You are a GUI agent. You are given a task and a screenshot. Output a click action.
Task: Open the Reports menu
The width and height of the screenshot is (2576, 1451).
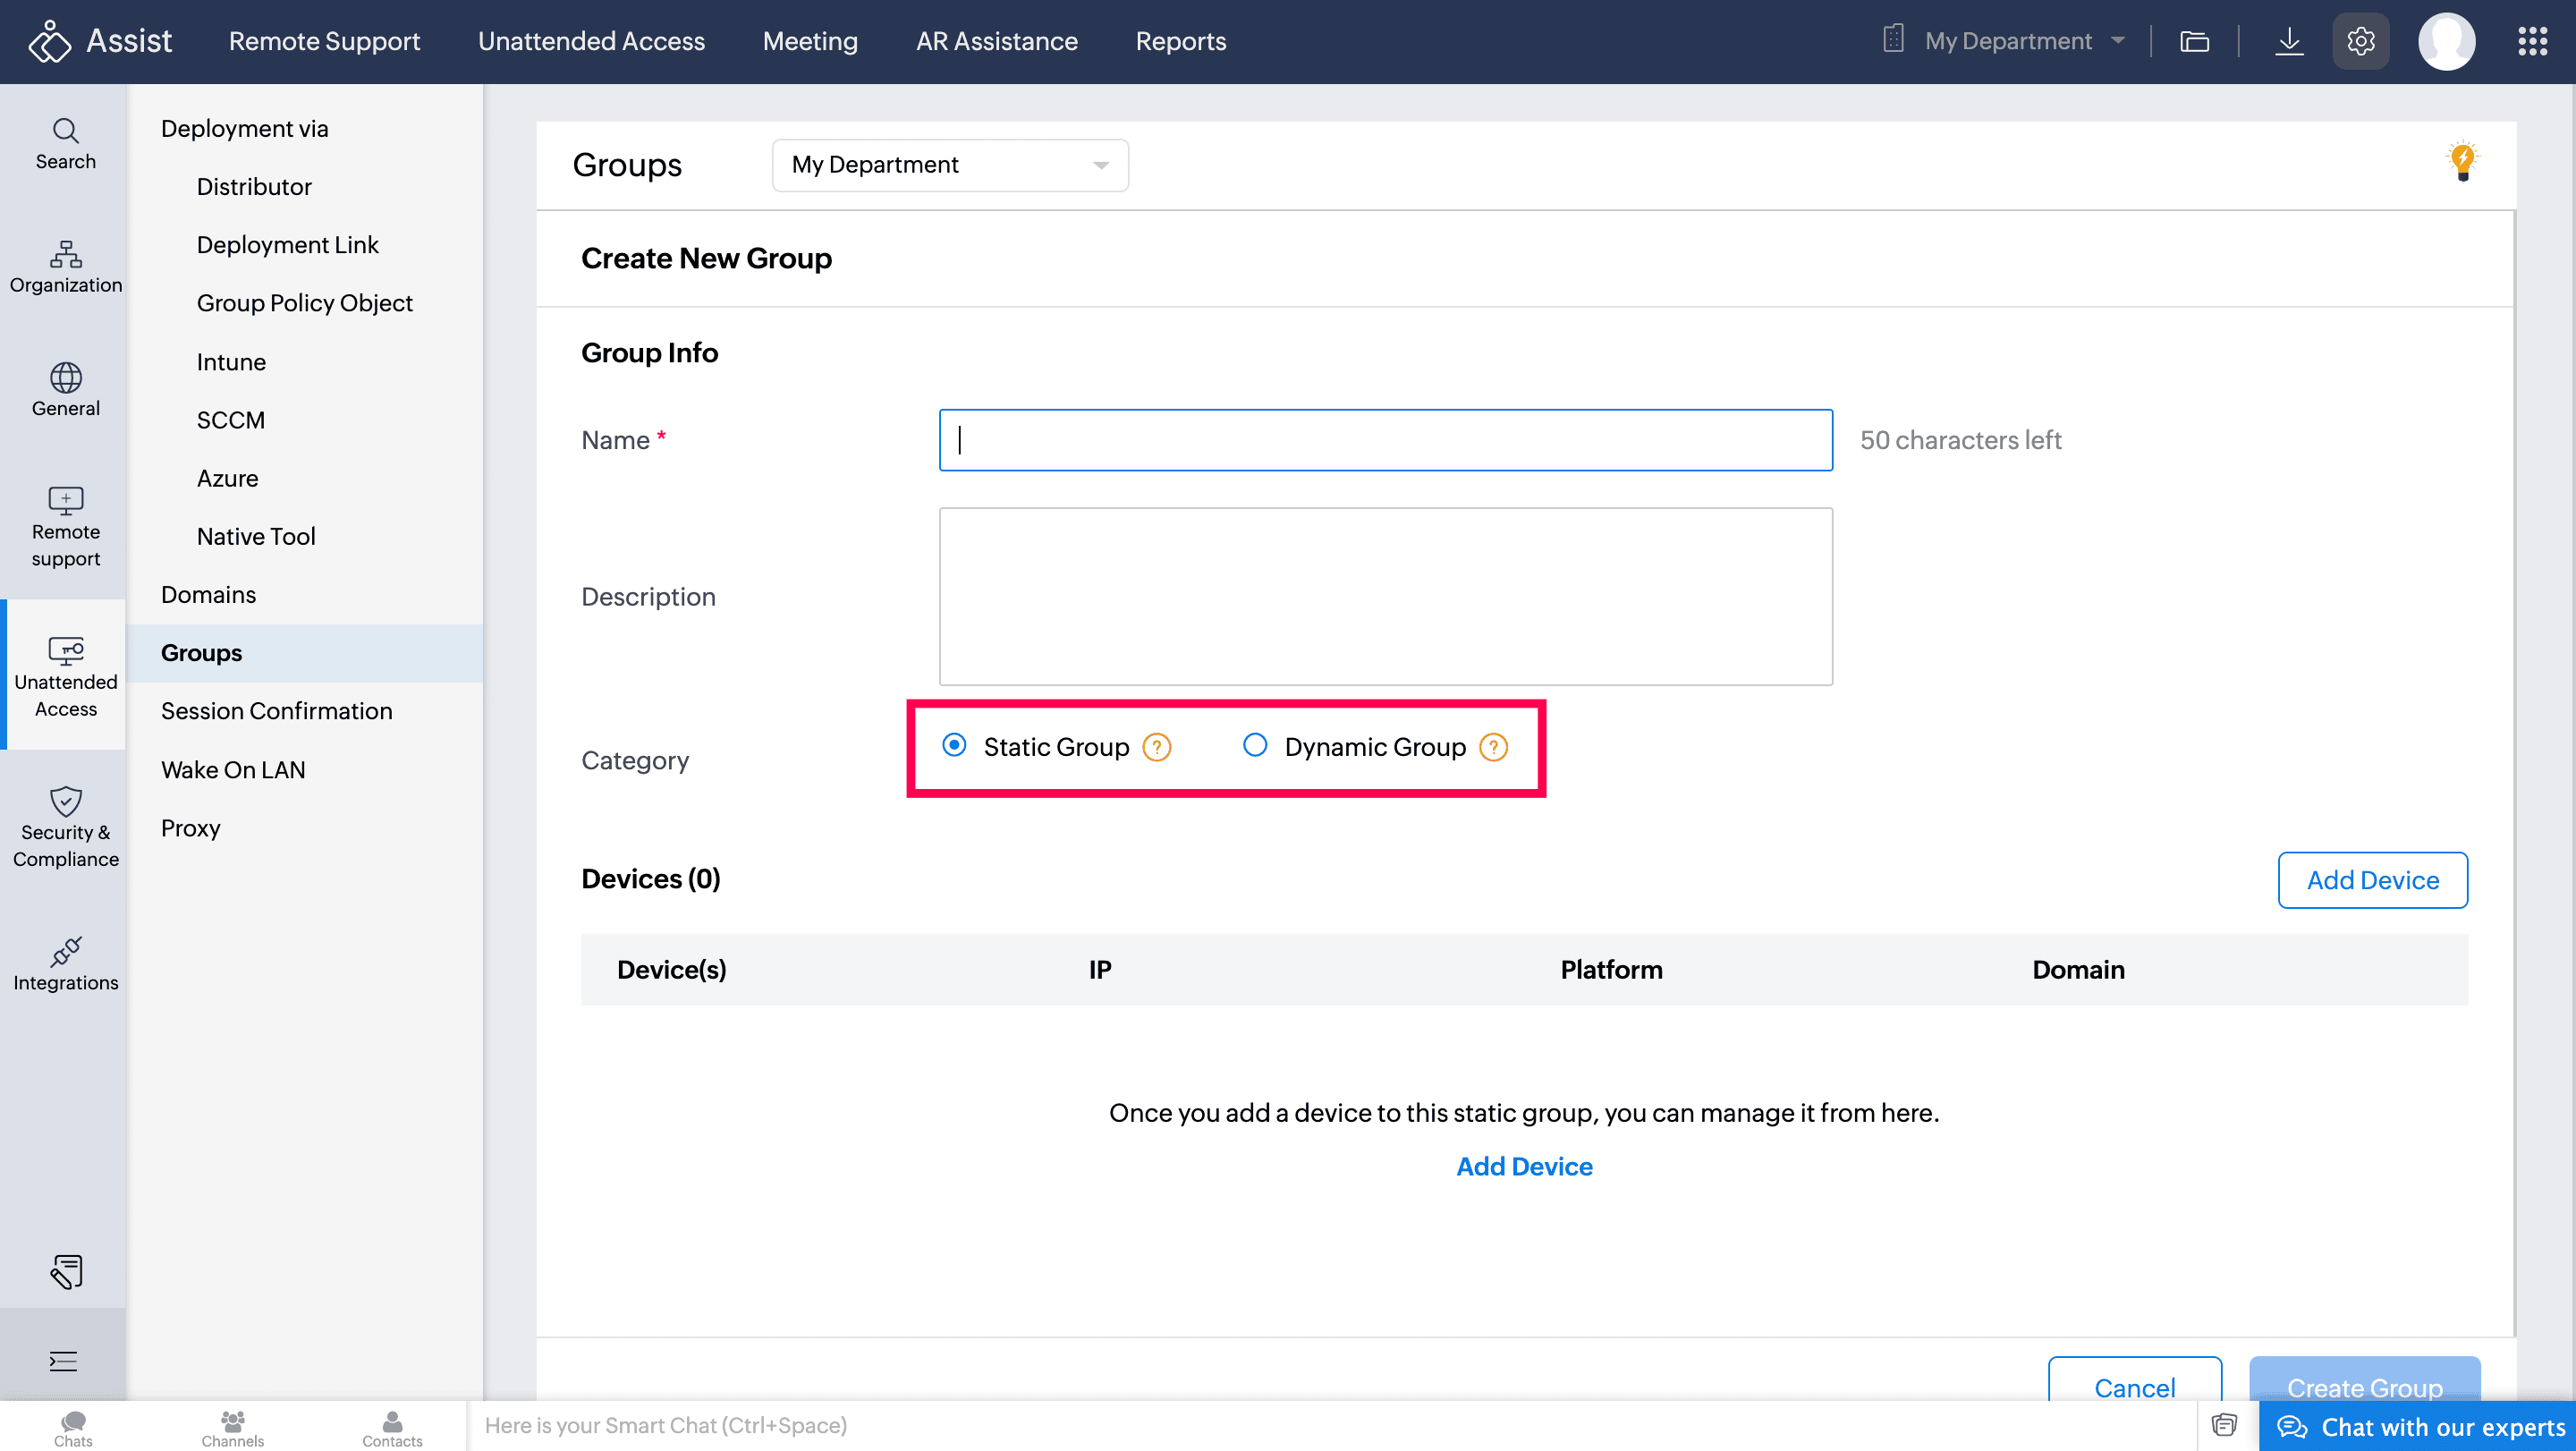click(1180, 41)
